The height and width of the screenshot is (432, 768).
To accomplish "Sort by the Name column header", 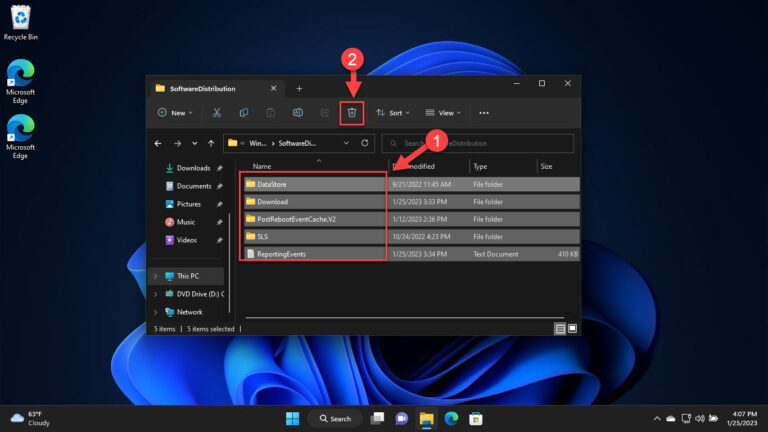I will [x=262, y=166].
